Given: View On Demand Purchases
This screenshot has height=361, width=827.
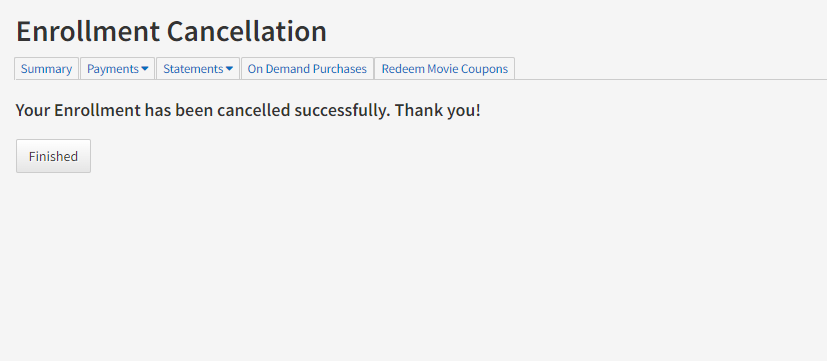Looking at the screenshot, I should pos(307,69).
